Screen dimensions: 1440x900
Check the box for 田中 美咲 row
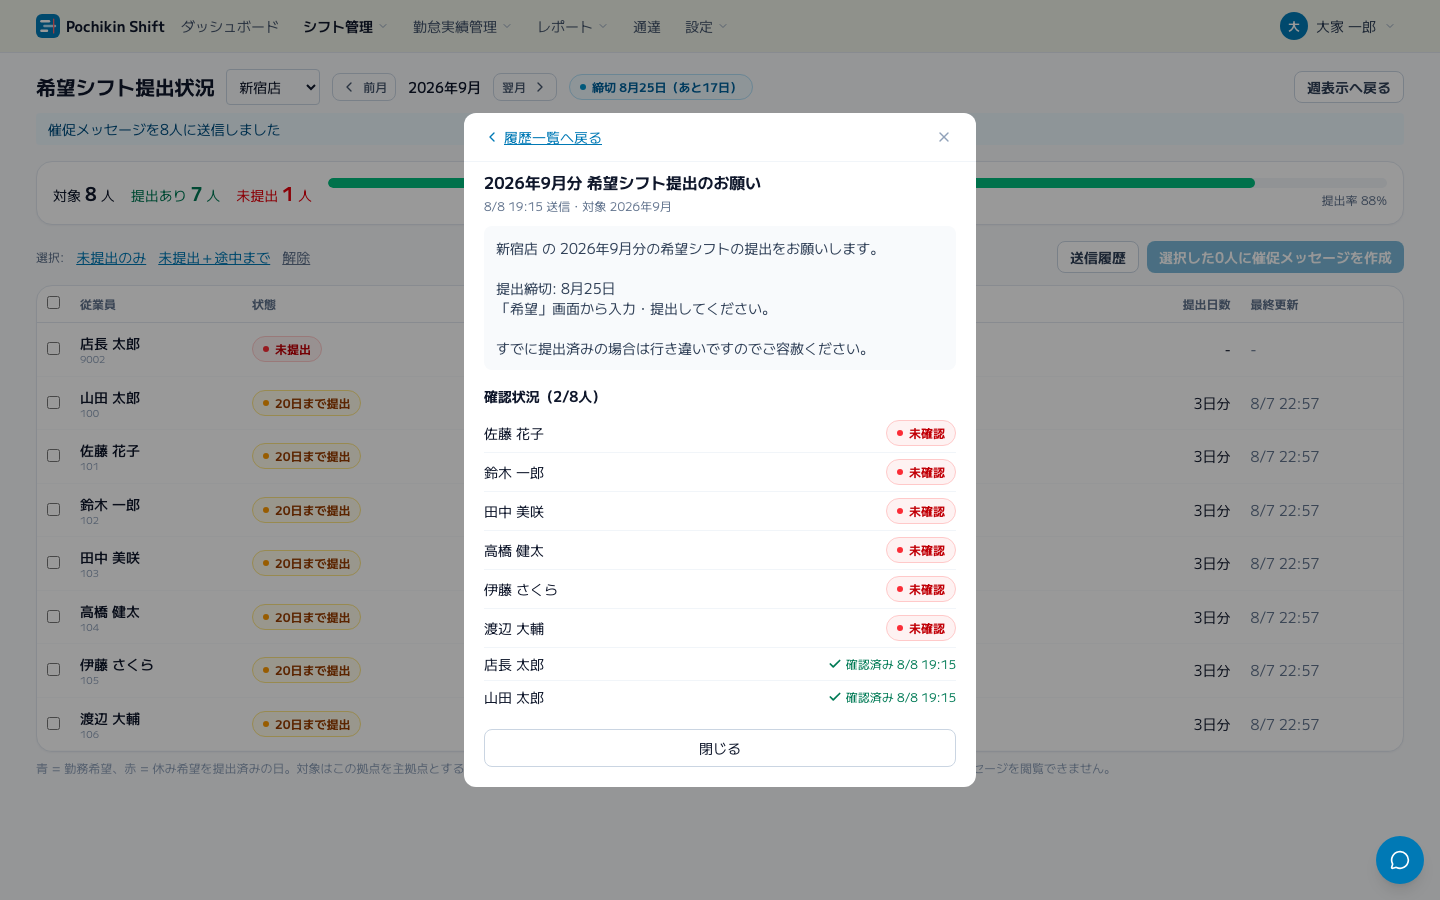pyautogui.click(x=54, y=563)
